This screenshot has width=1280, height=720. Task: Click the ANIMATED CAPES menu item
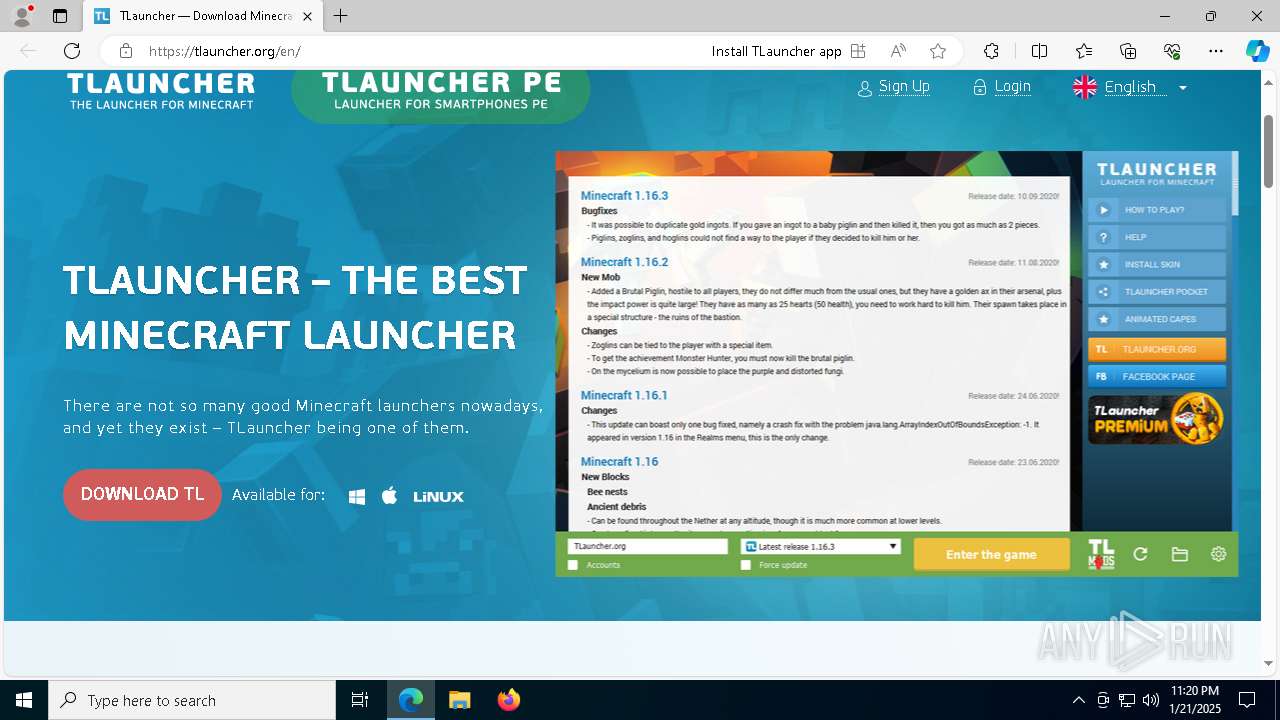tap(1157, 319)
